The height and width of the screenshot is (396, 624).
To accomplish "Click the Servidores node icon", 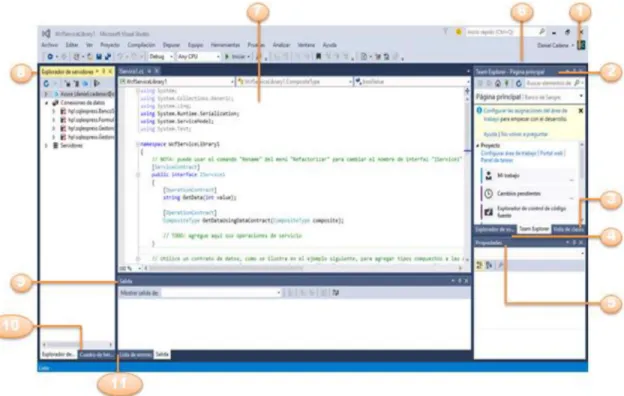I will [x=56, y=146].
